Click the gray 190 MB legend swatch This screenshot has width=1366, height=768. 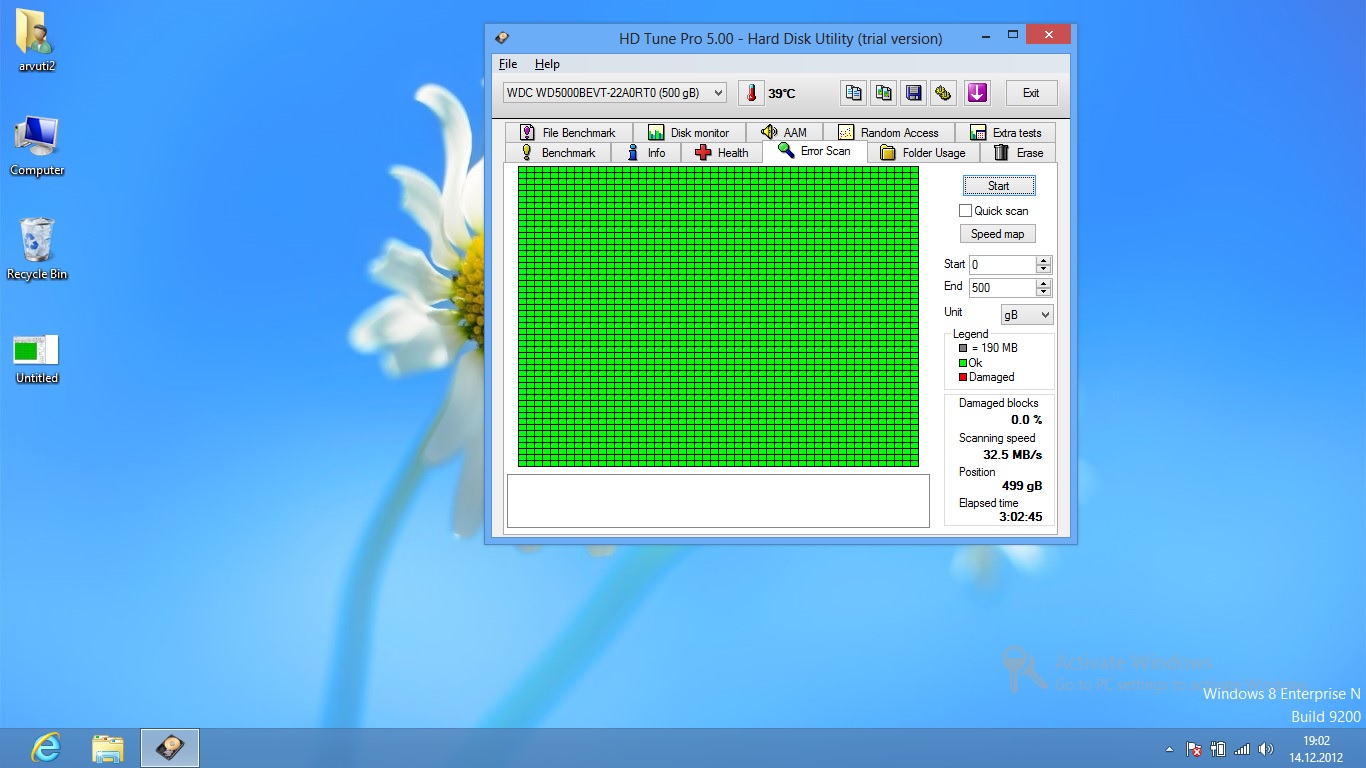coord(963,348)
